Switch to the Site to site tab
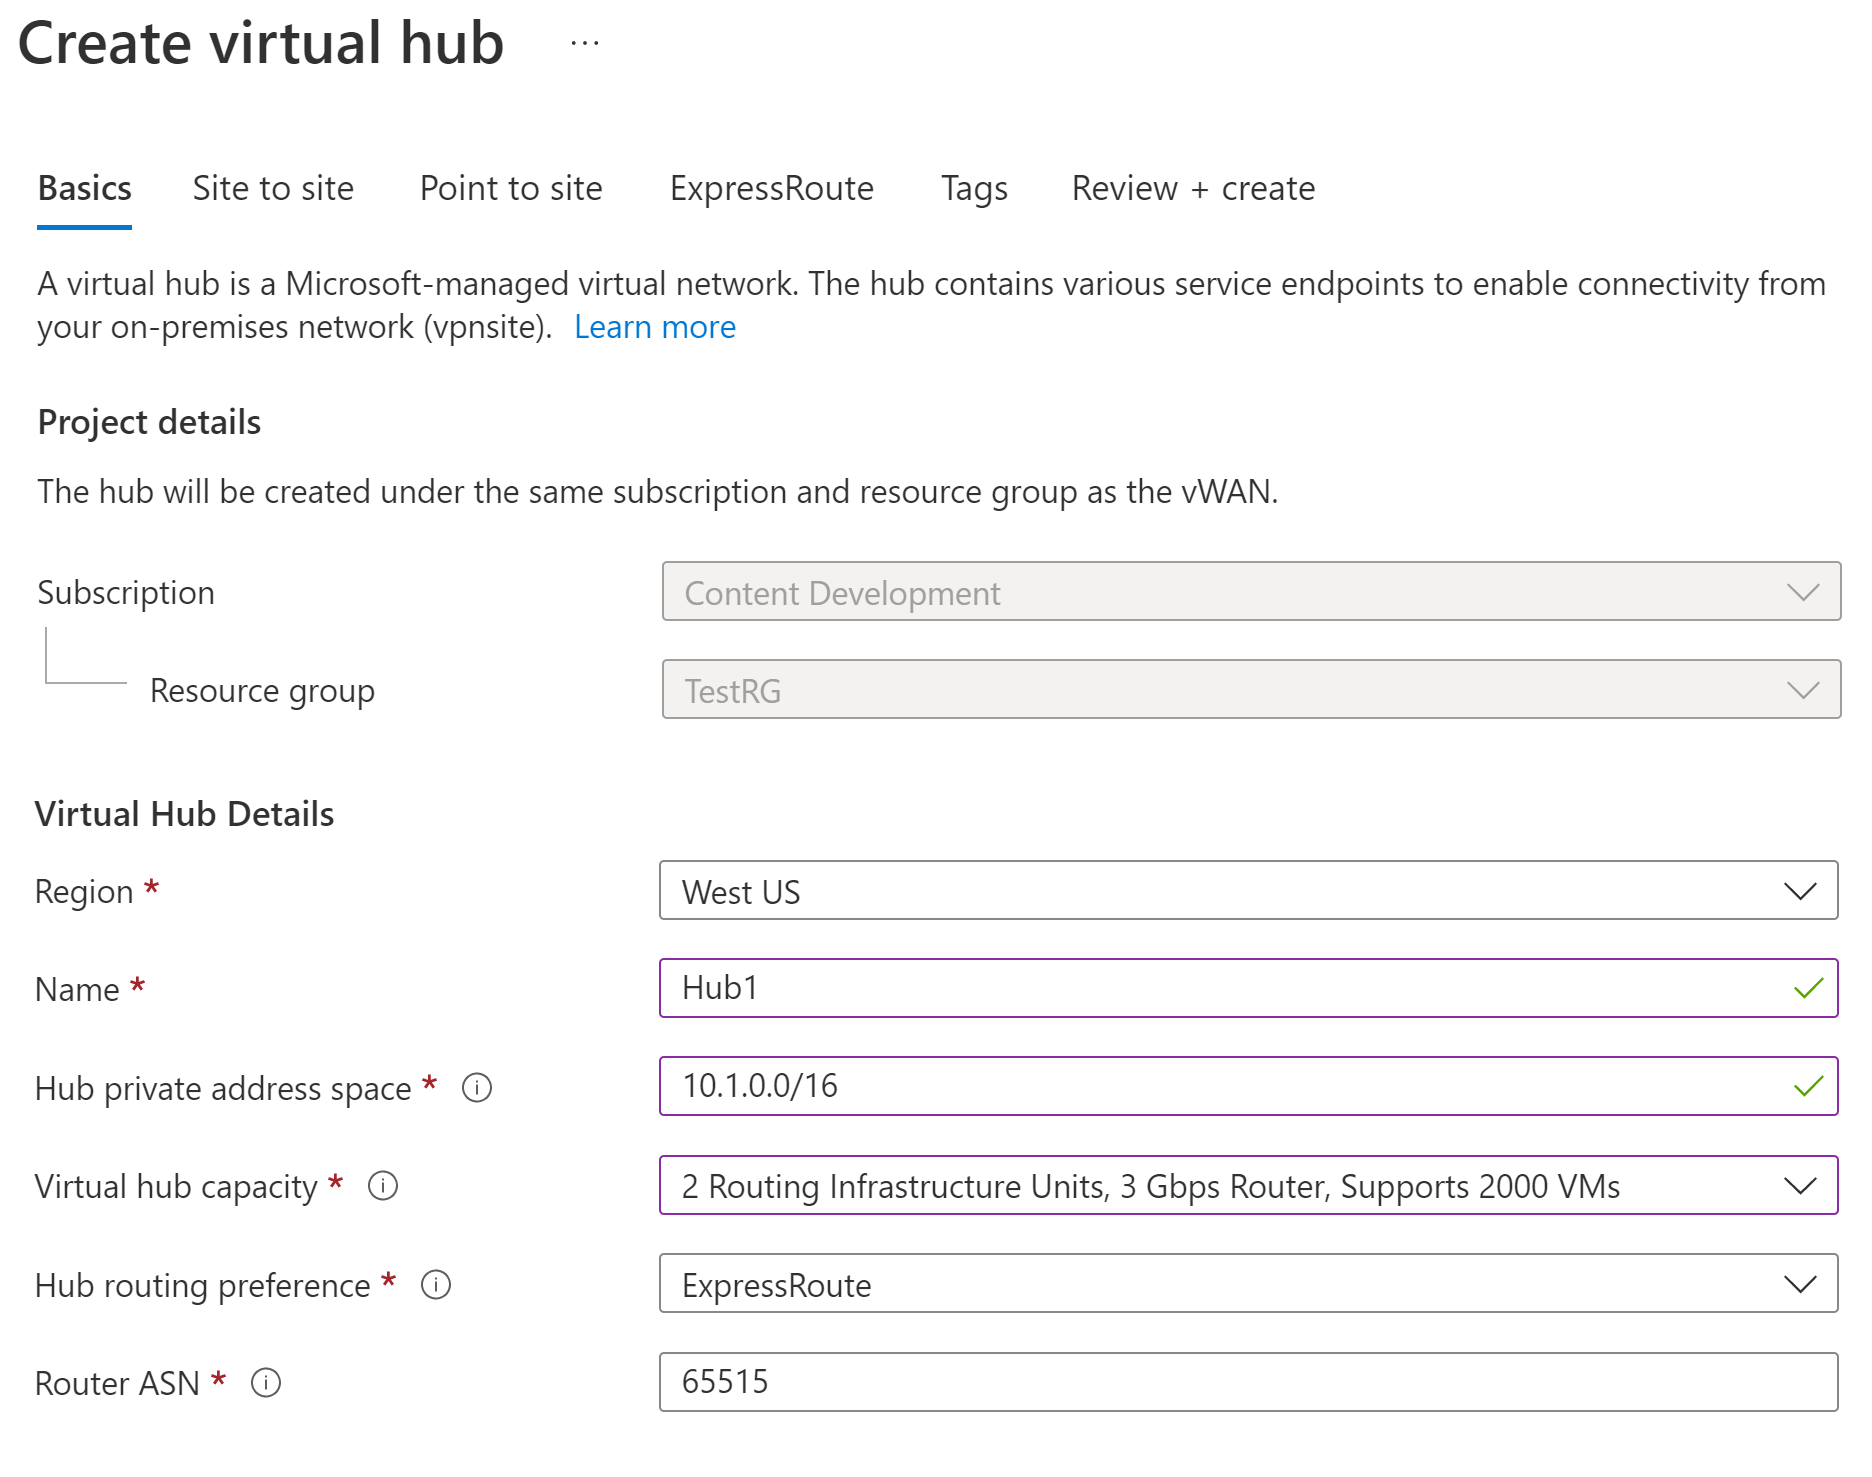The height and width of the screenshot is (1477, 1872). [273, 188]
